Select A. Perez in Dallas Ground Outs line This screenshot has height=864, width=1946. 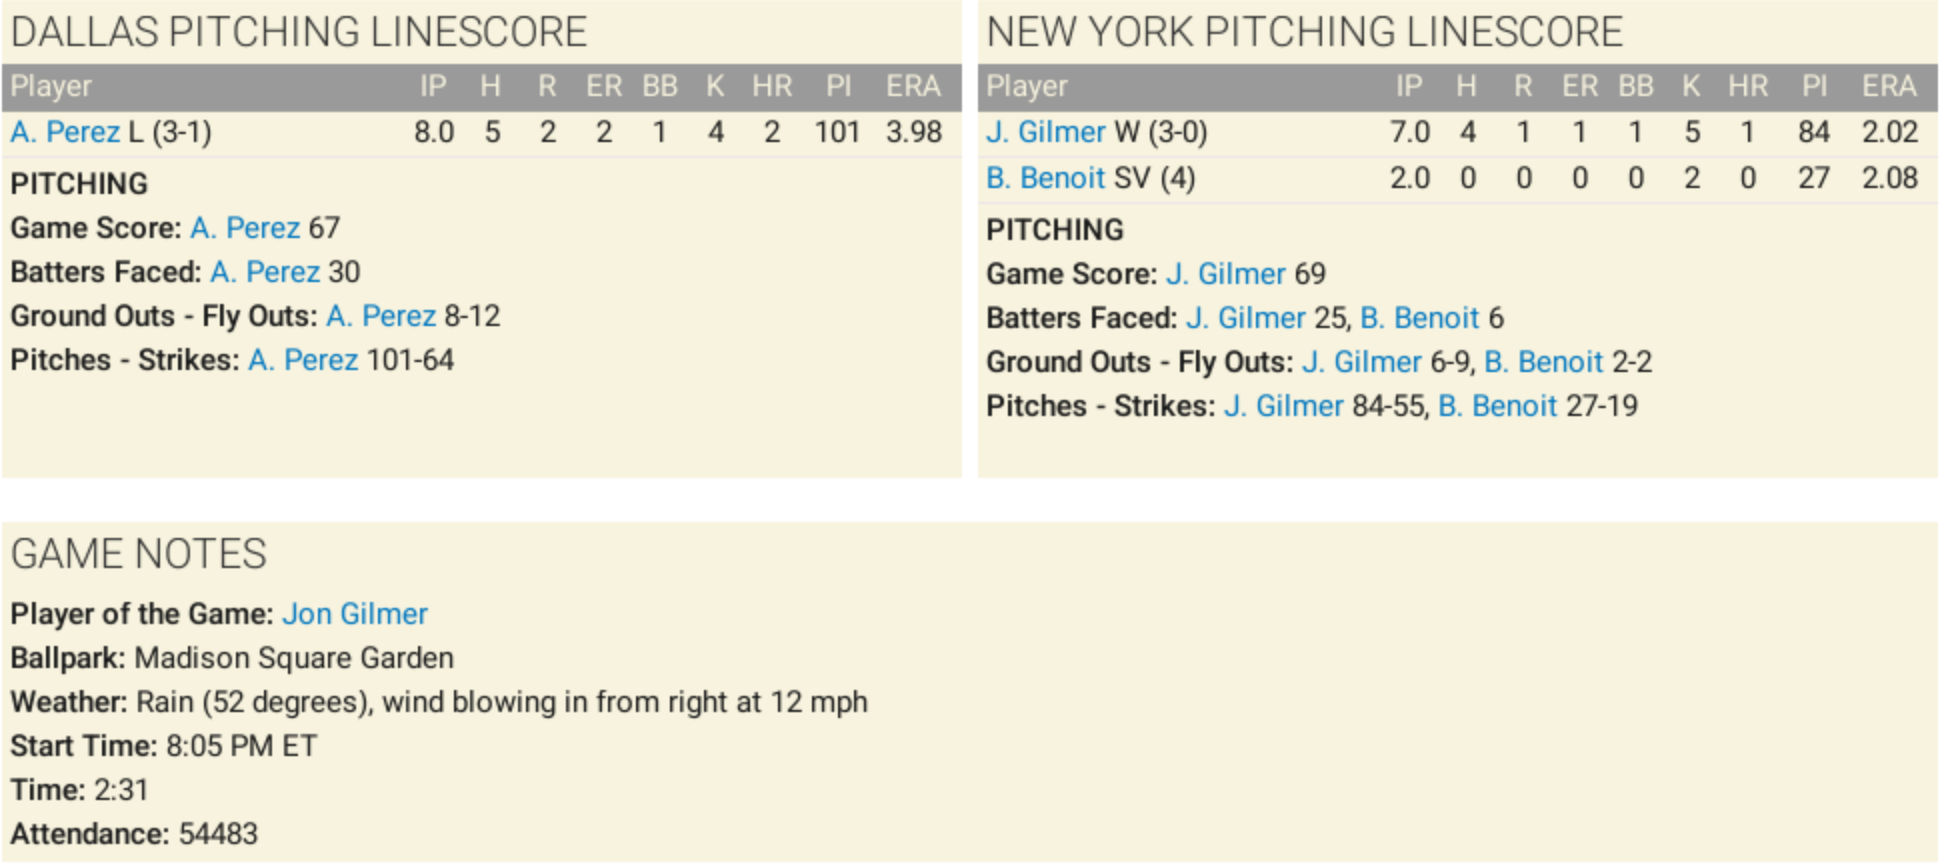381,316
